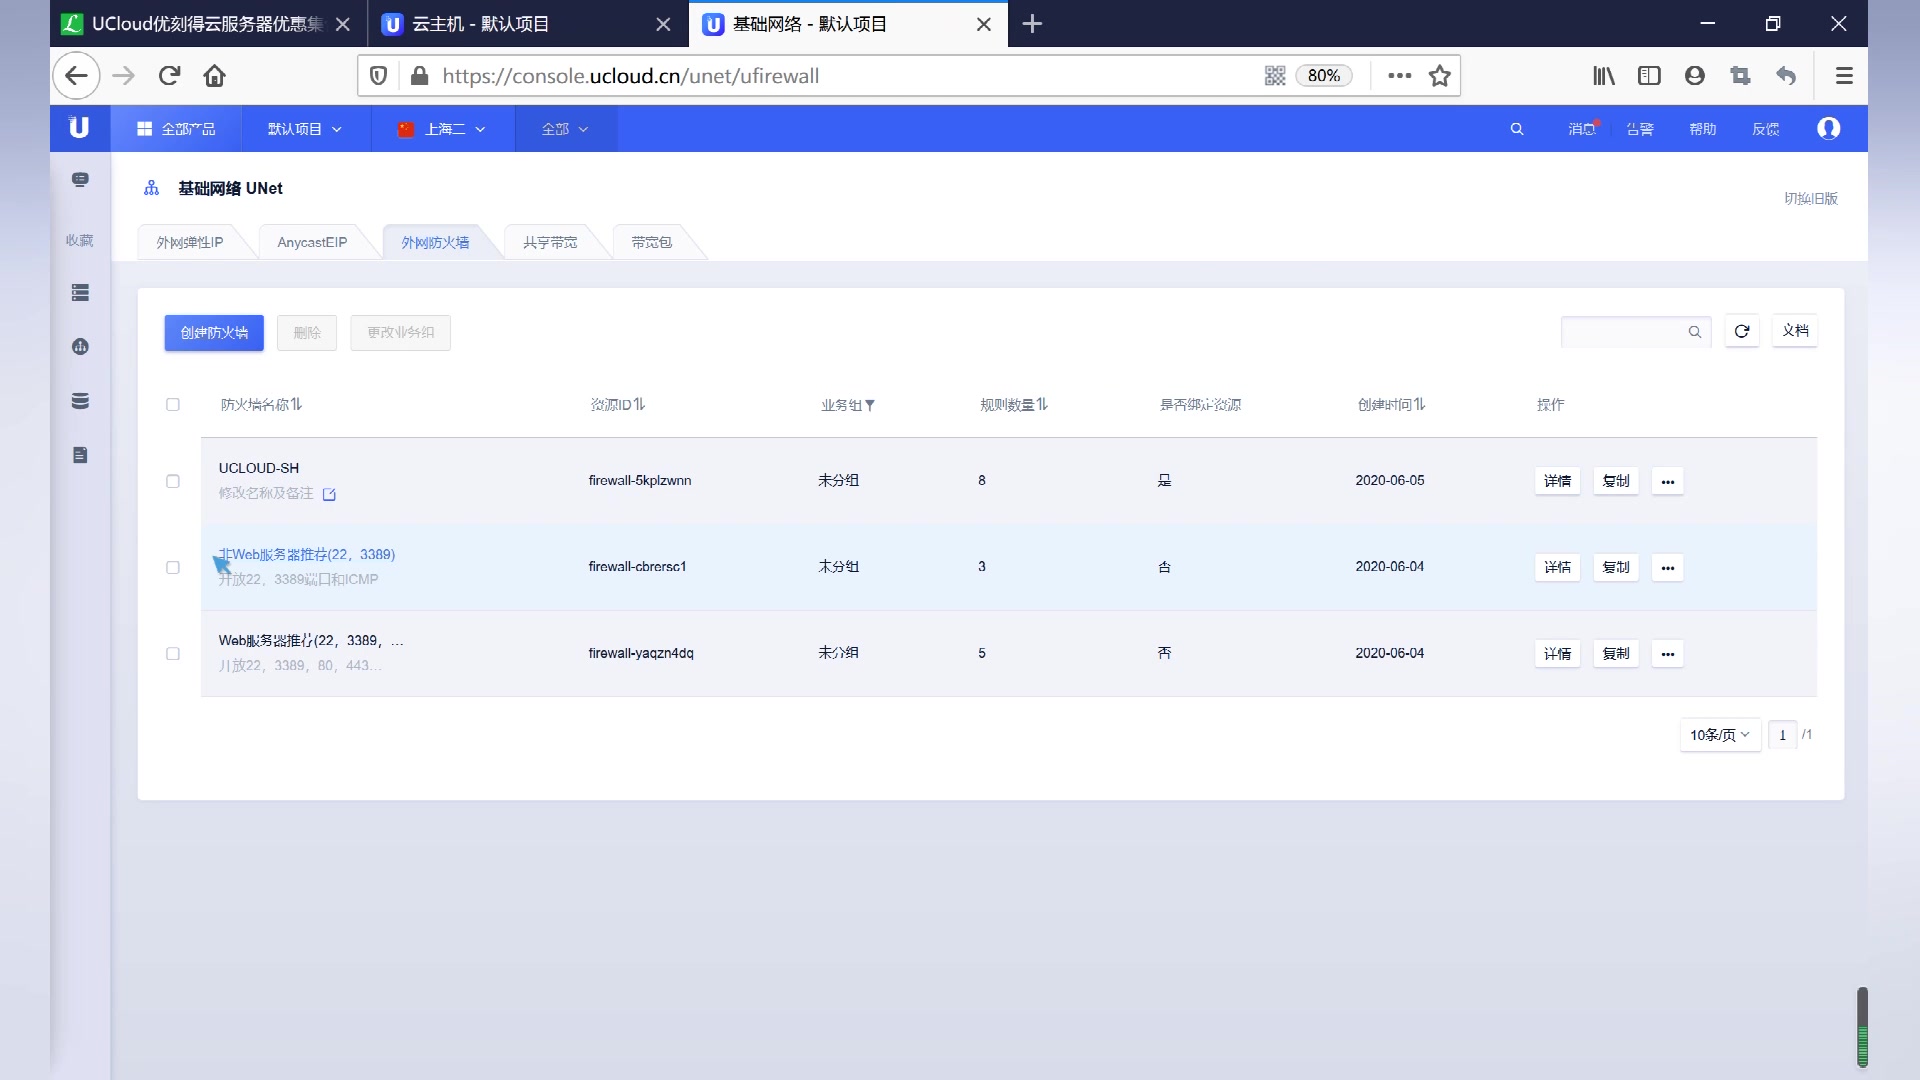The image size is (1920, 1080).
Task: Open the Firefox hamburger menu
Action: (1844, 76)
